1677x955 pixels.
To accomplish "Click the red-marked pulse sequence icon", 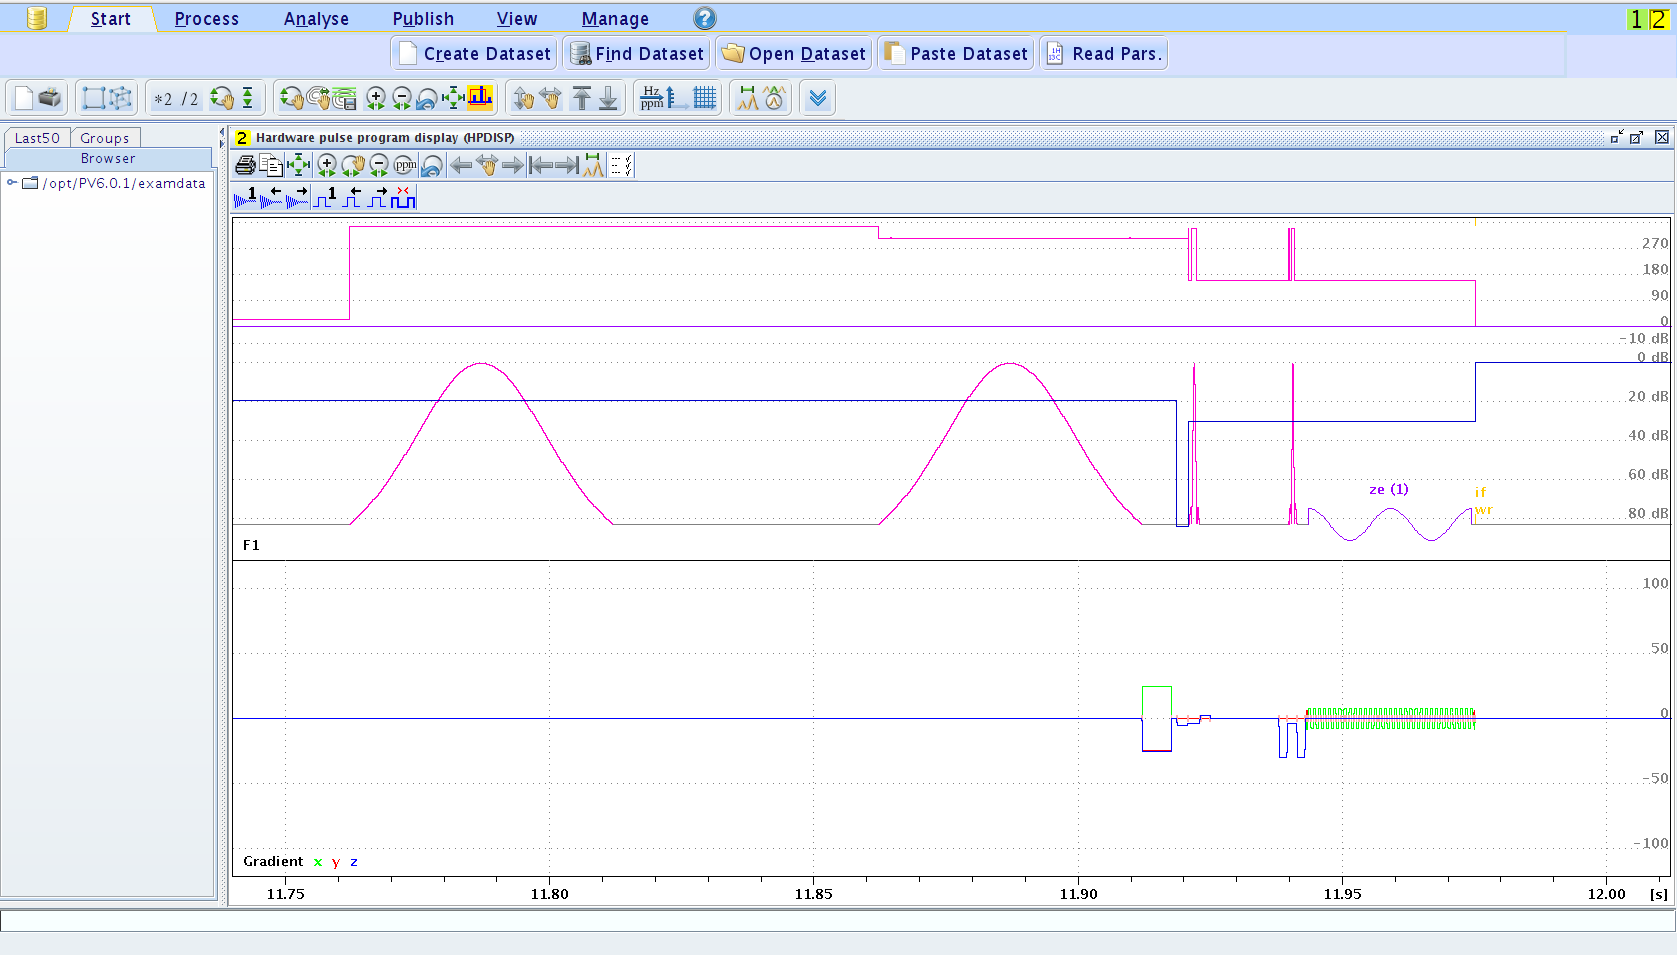I will point(403,198).
